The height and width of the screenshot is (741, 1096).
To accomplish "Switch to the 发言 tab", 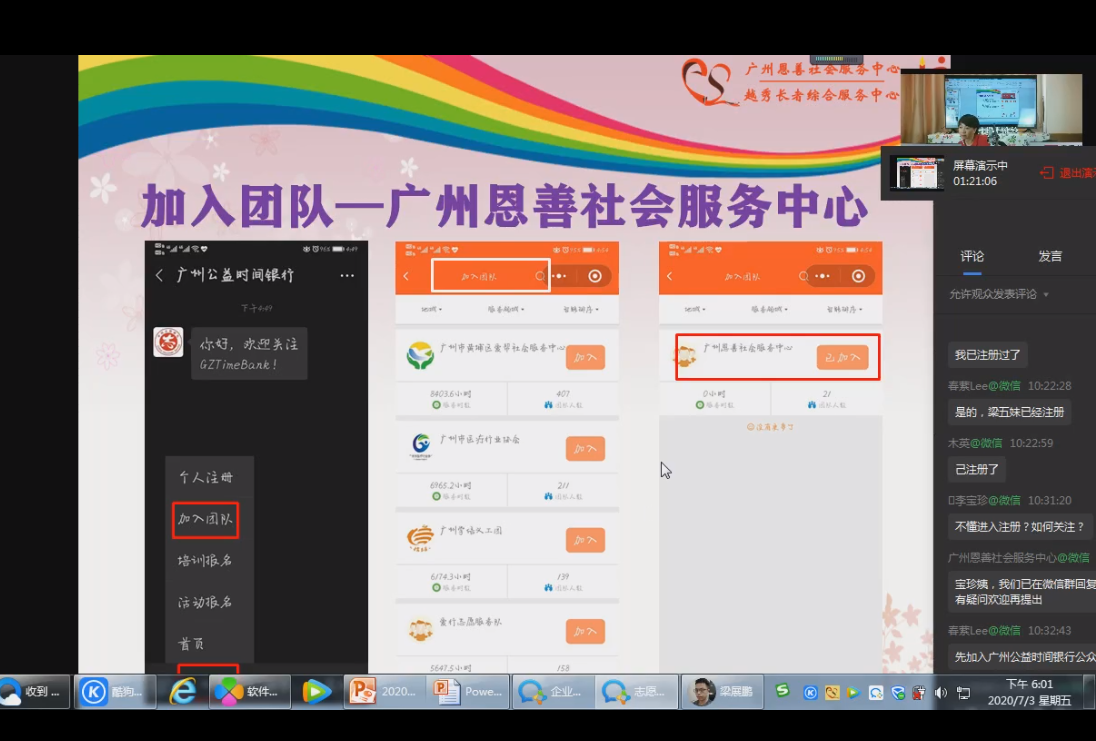I will [x=1050, y=257].
